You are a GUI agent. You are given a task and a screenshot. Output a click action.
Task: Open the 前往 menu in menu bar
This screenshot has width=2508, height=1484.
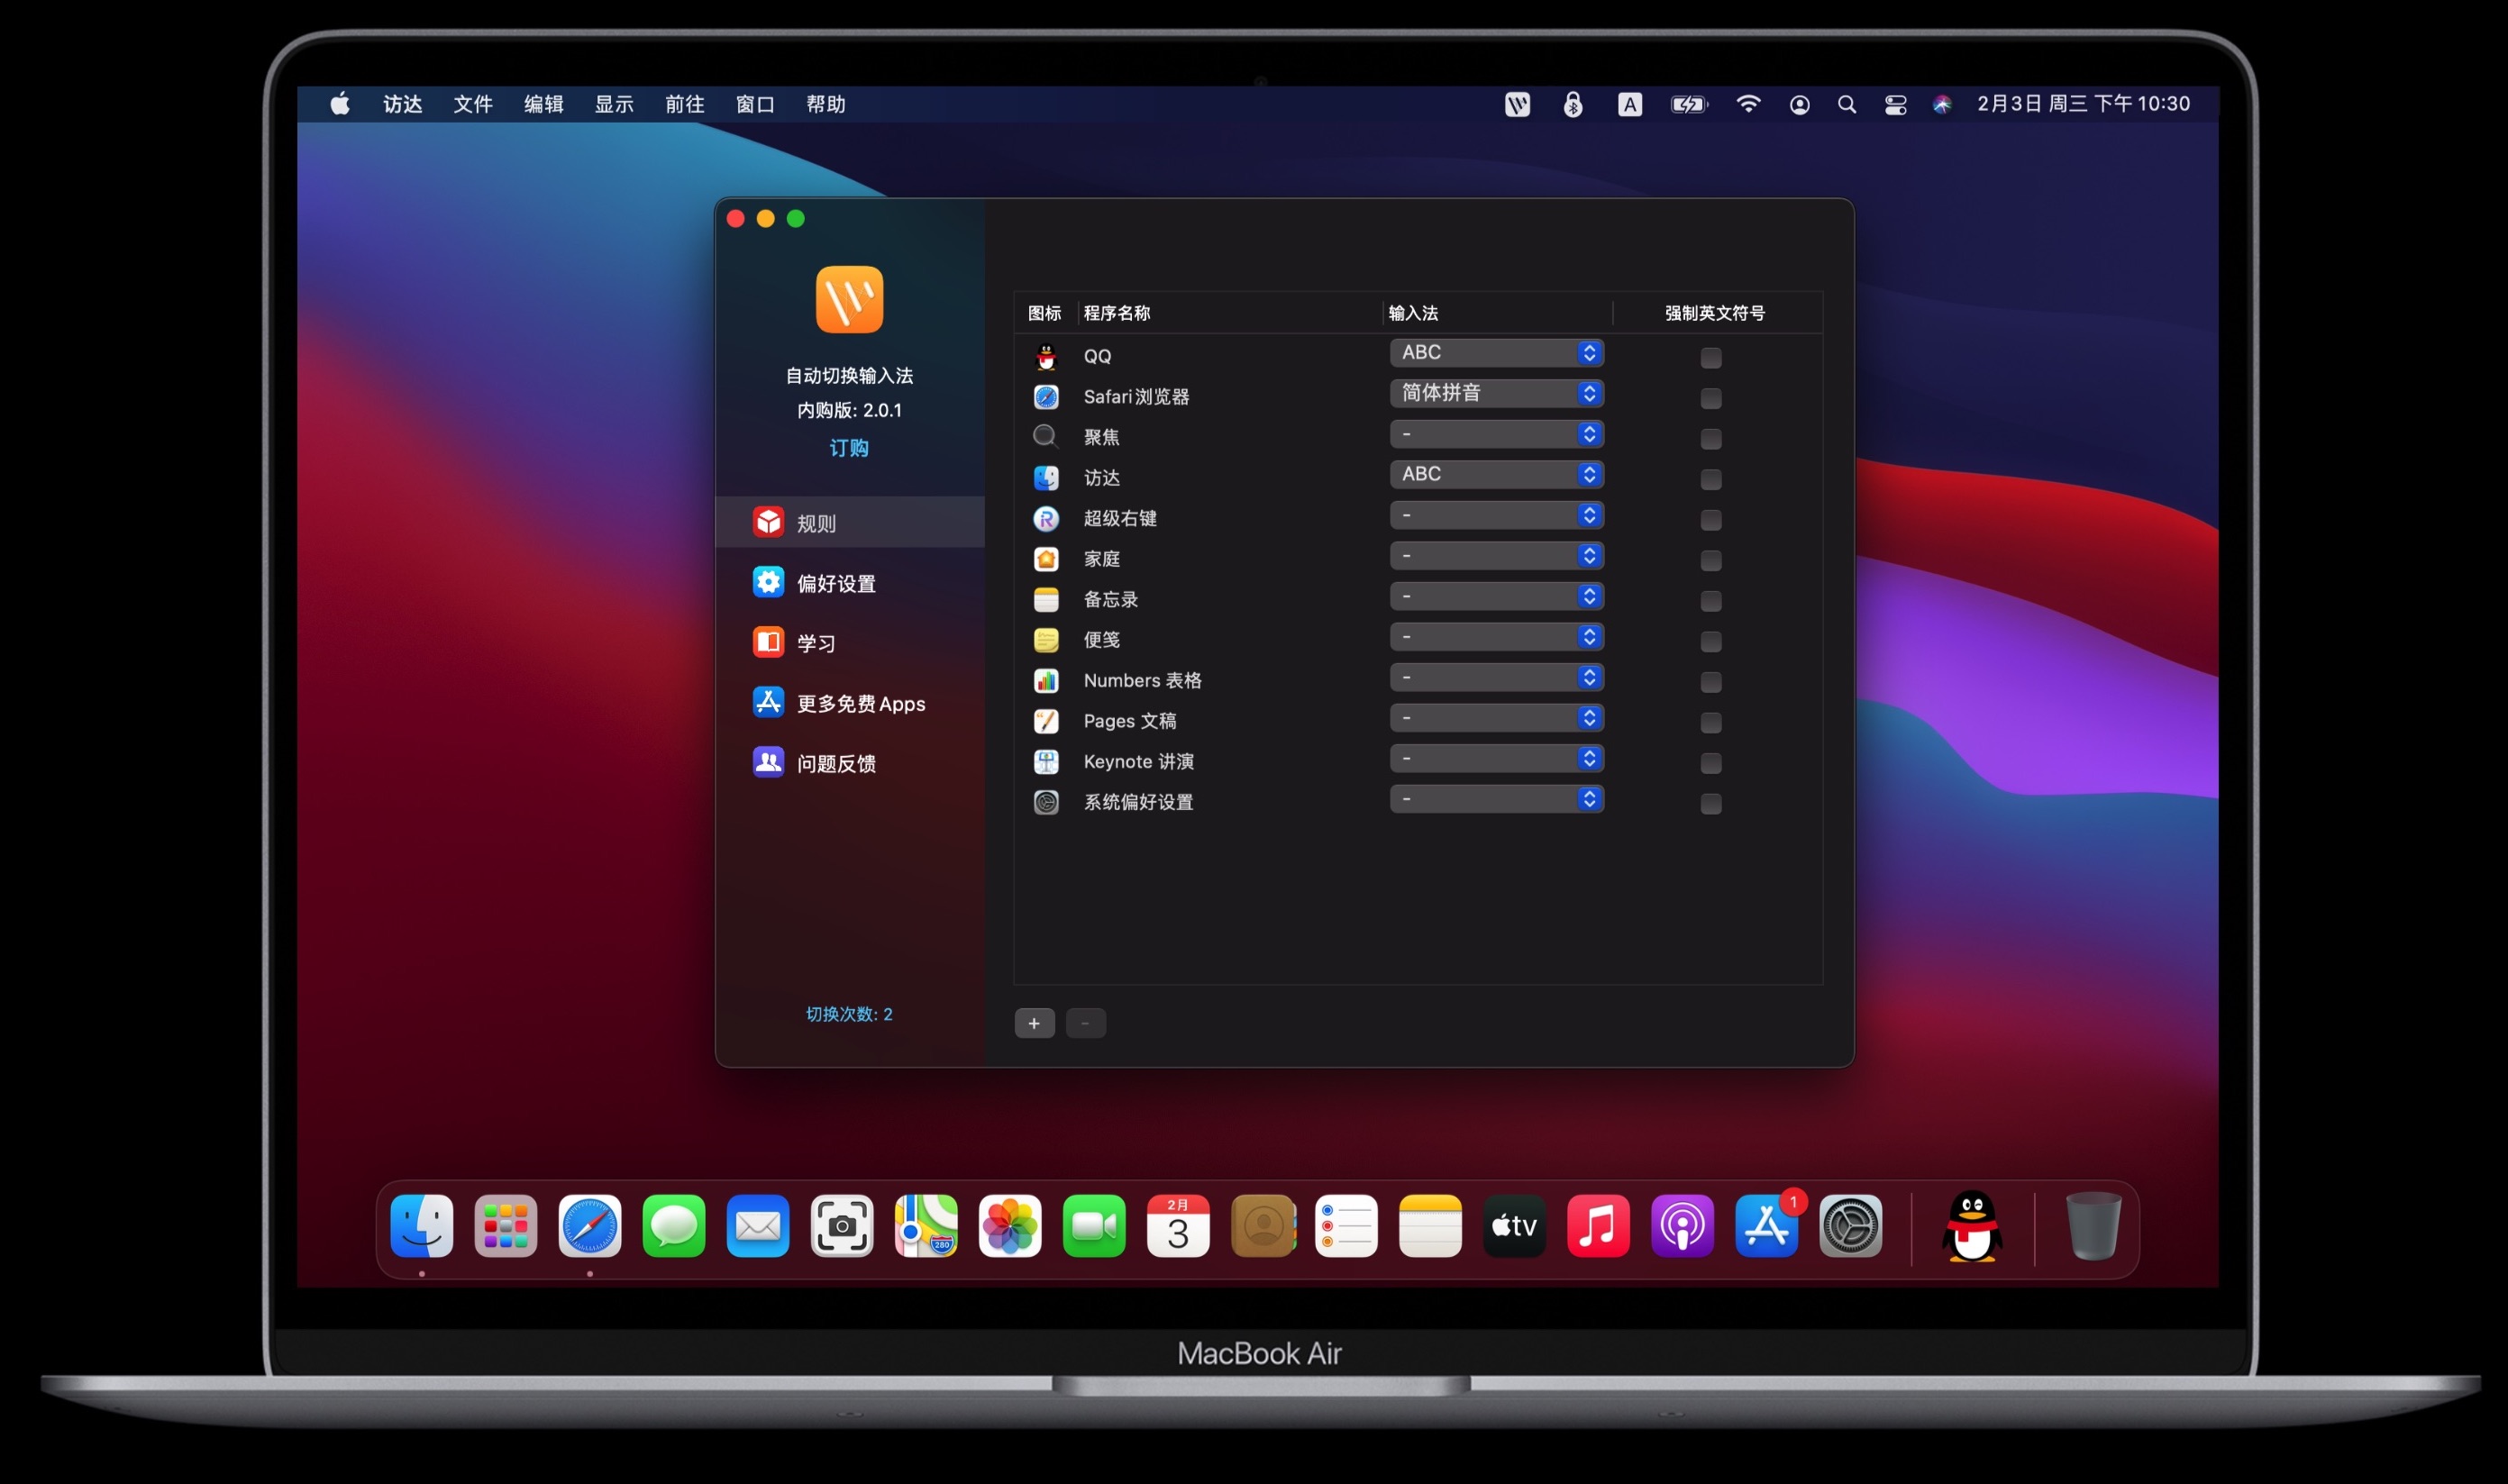point(684,104)
